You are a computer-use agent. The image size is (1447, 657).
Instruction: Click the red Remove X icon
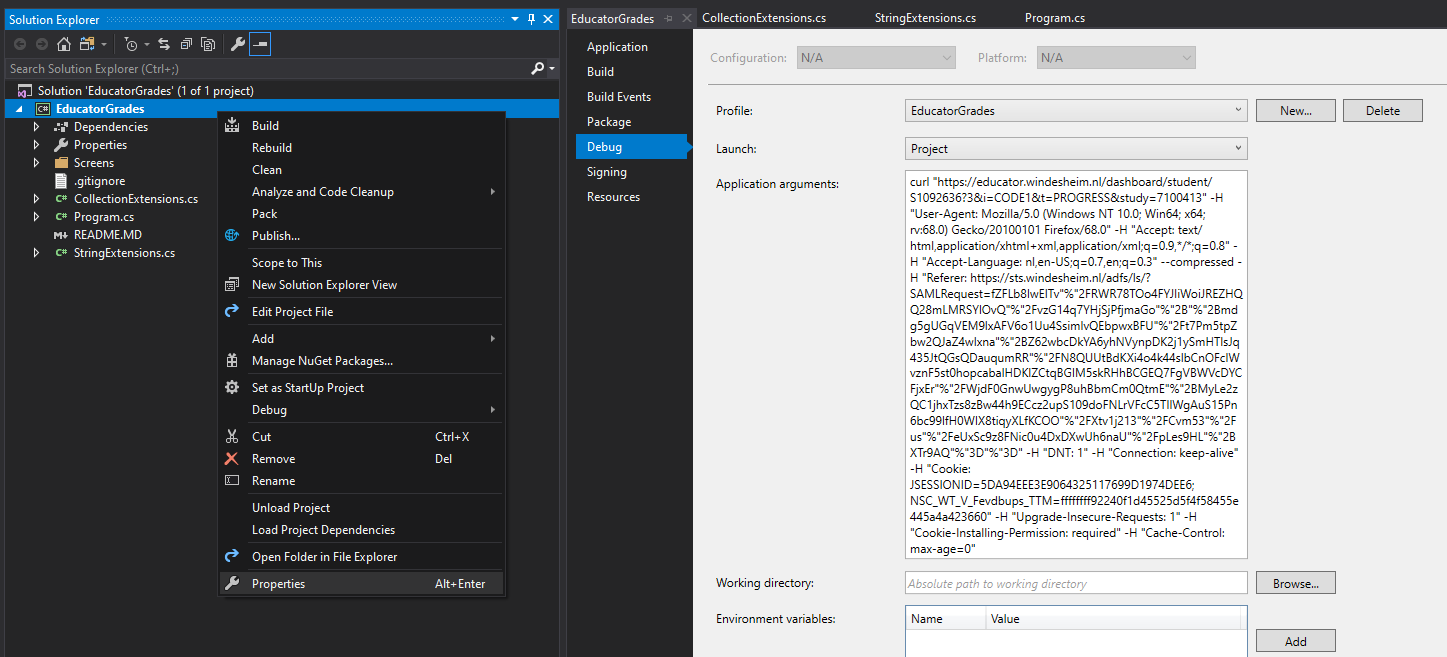pos(232,459)
